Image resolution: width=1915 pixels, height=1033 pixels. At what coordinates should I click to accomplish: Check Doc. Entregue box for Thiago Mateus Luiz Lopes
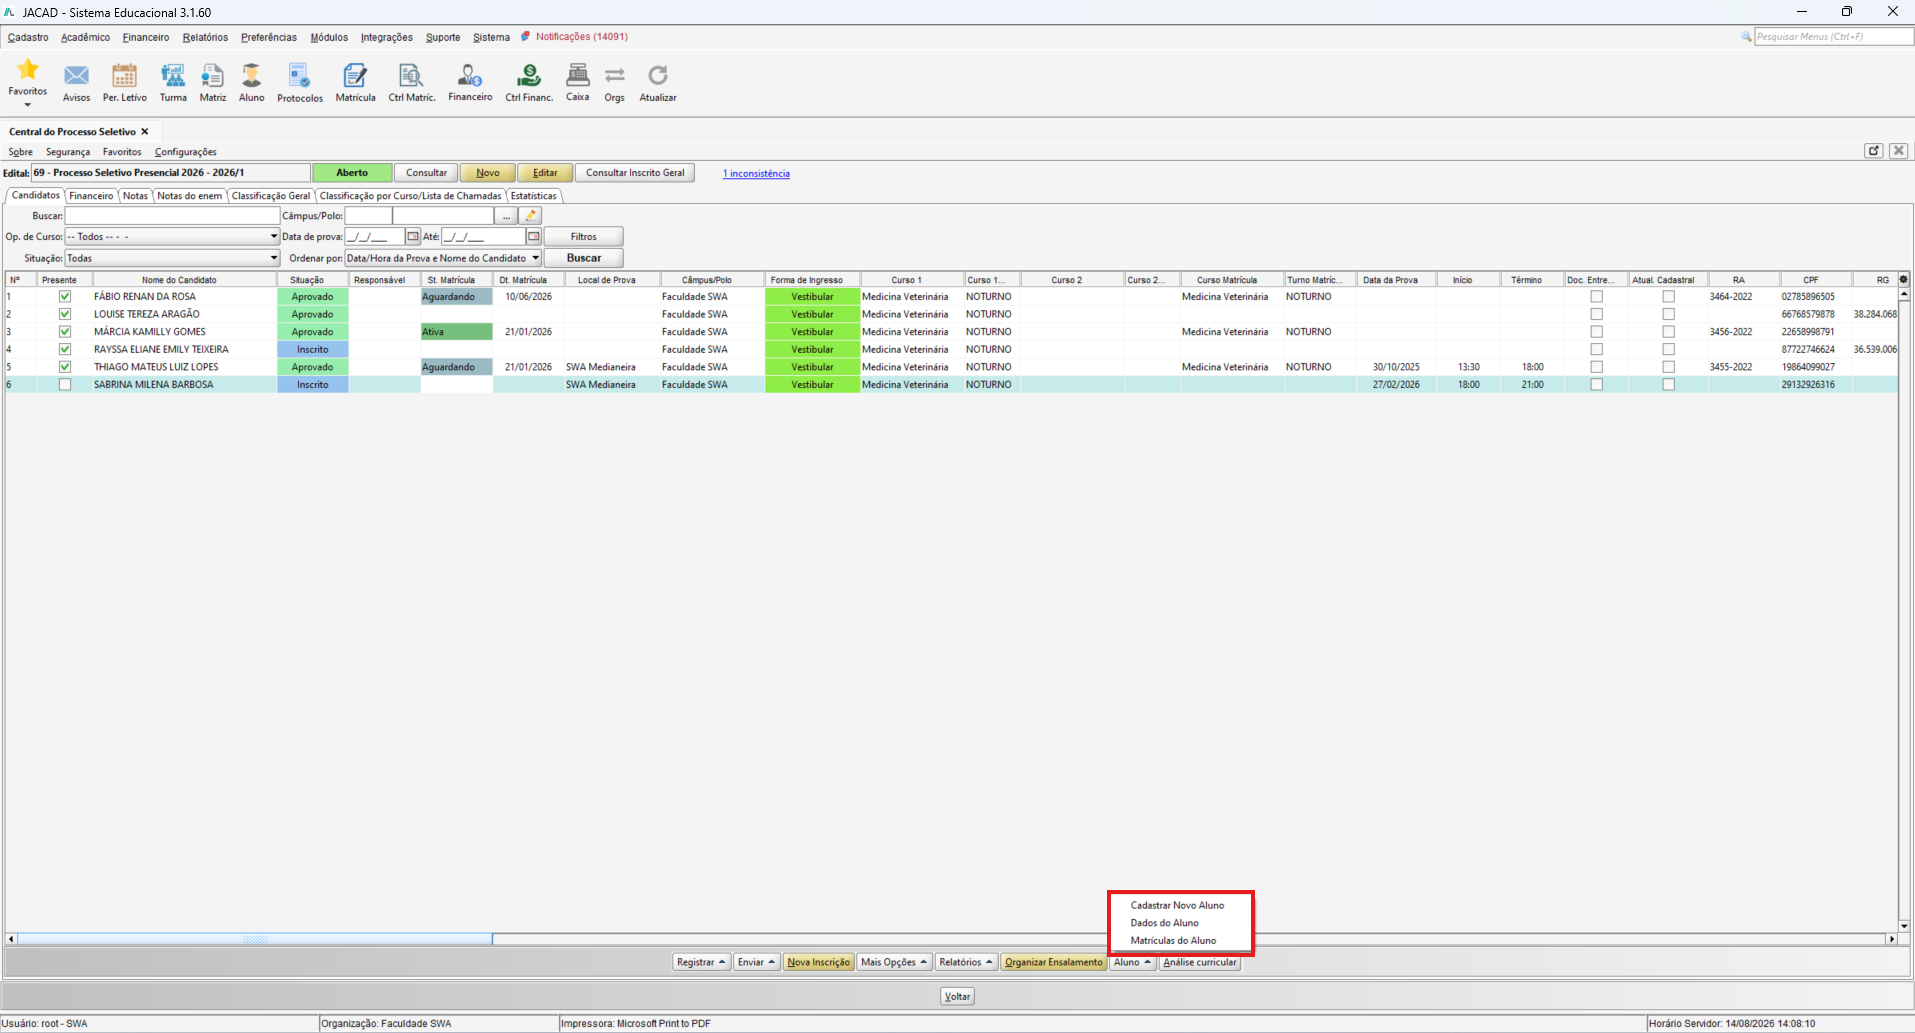1597,367
